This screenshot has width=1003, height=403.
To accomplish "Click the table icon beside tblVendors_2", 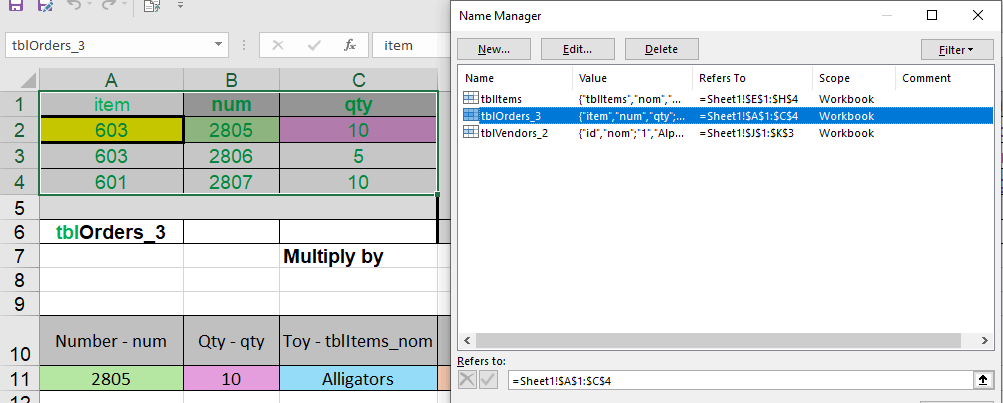I will coord(470,133).
